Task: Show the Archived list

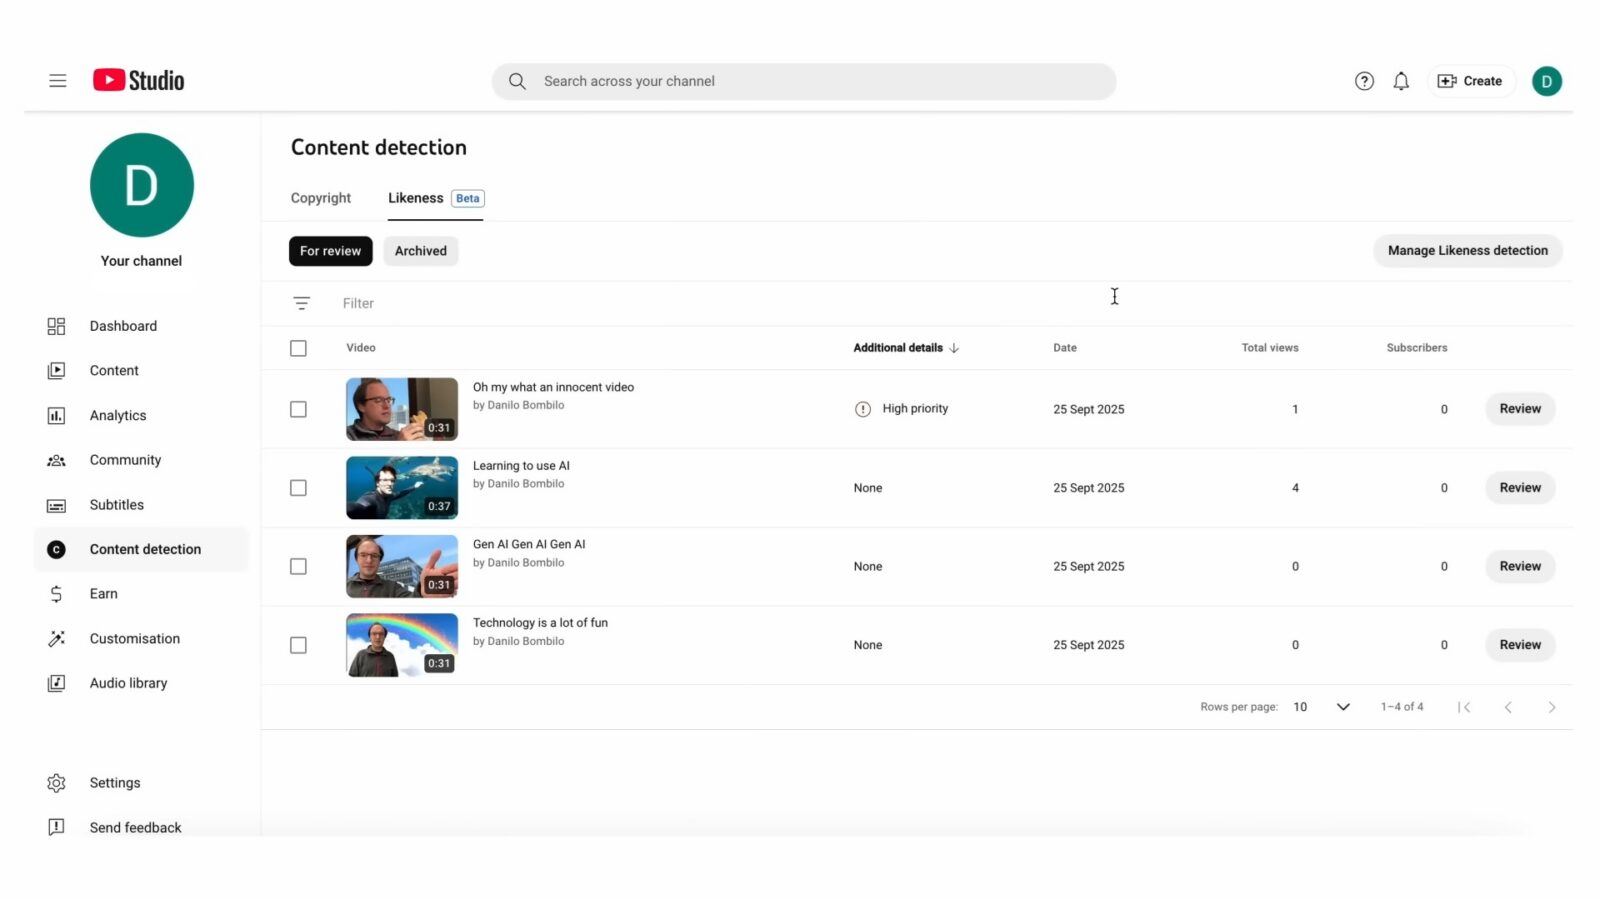Action: [x=420, y=251]
